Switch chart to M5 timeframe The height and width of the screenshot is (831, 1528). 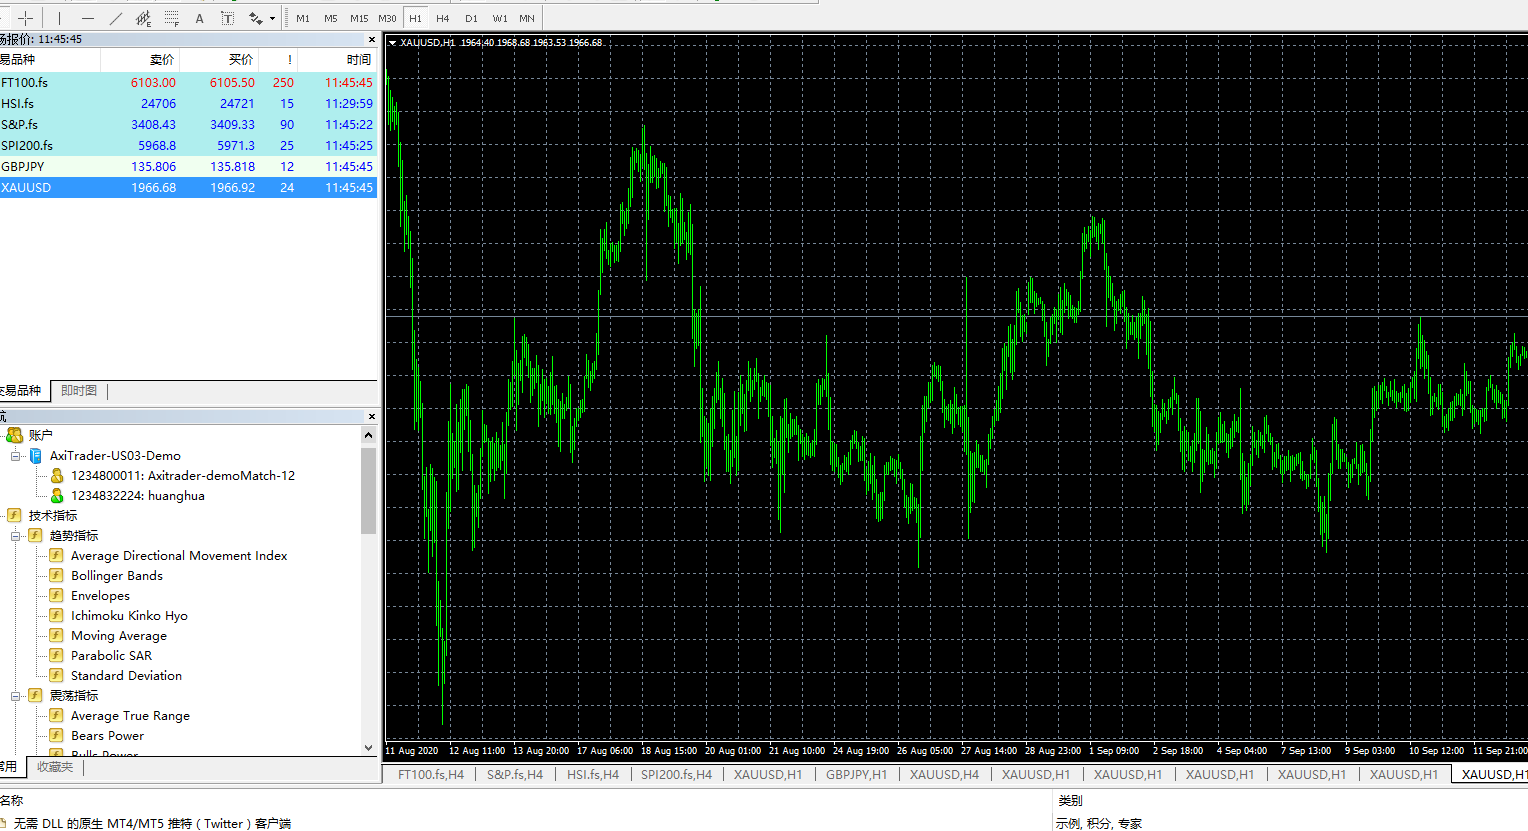331,18
